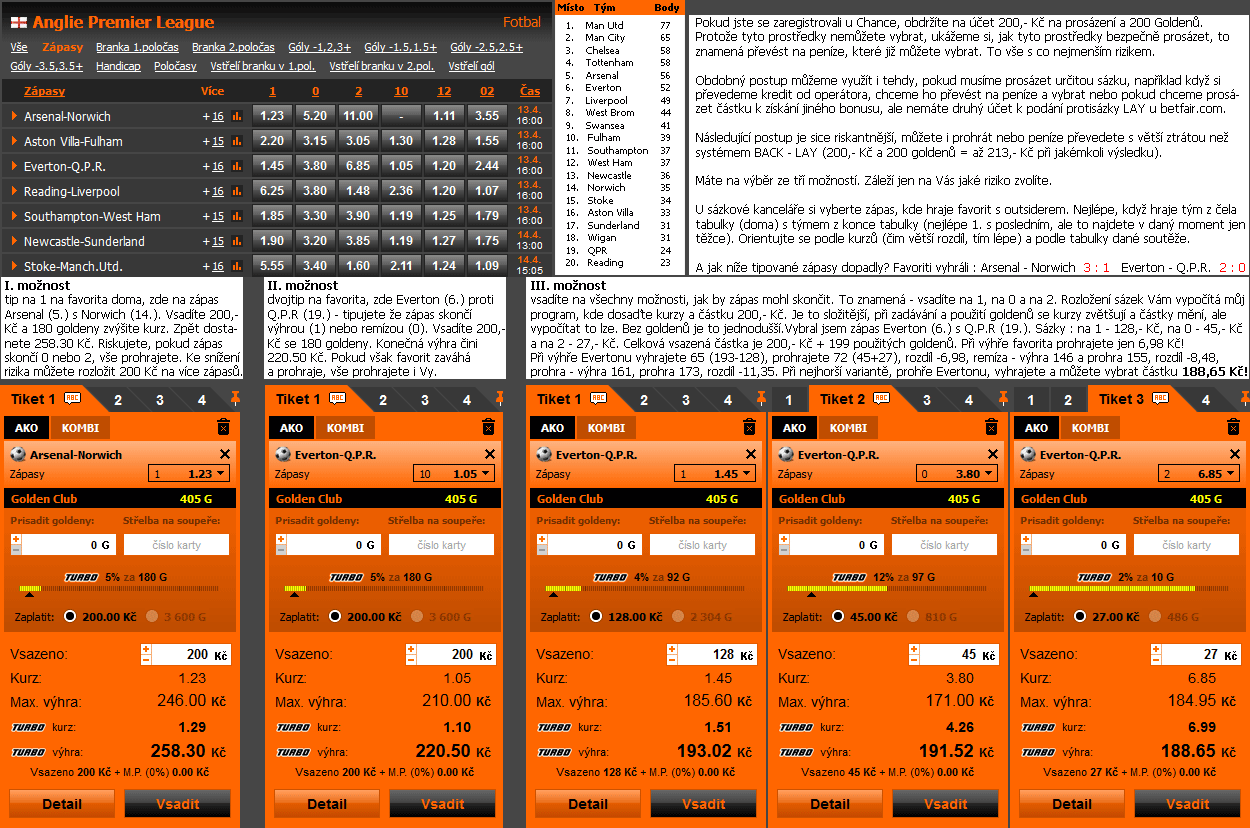1250x828 pixels.
Task: Open the statistics chart icon for Arsenal-Norwich
Action: click(x=237, y=116)
